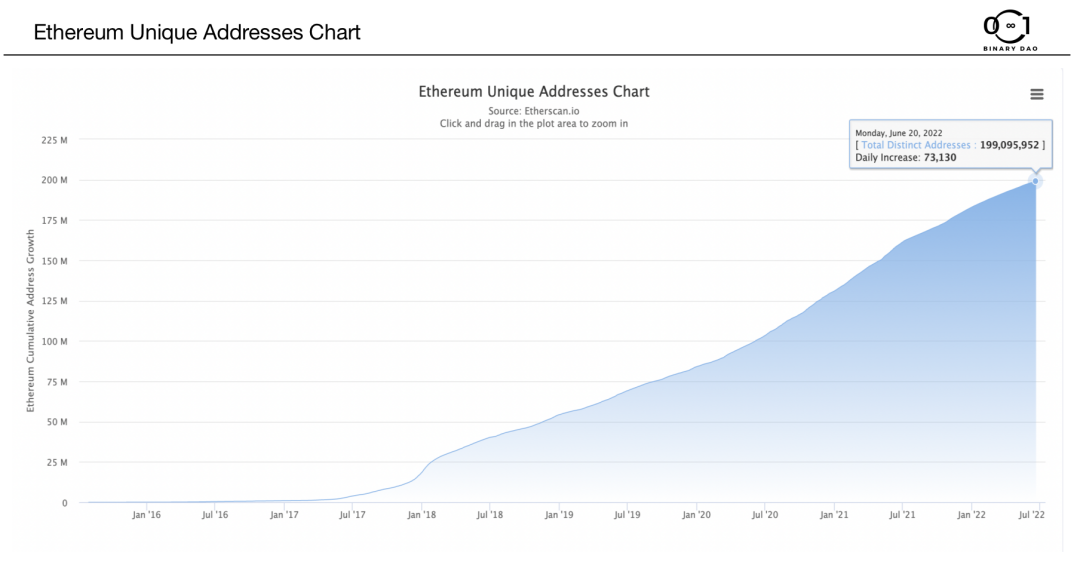Select the highlighted June 20, 2022 data point

click(1035, 181)
